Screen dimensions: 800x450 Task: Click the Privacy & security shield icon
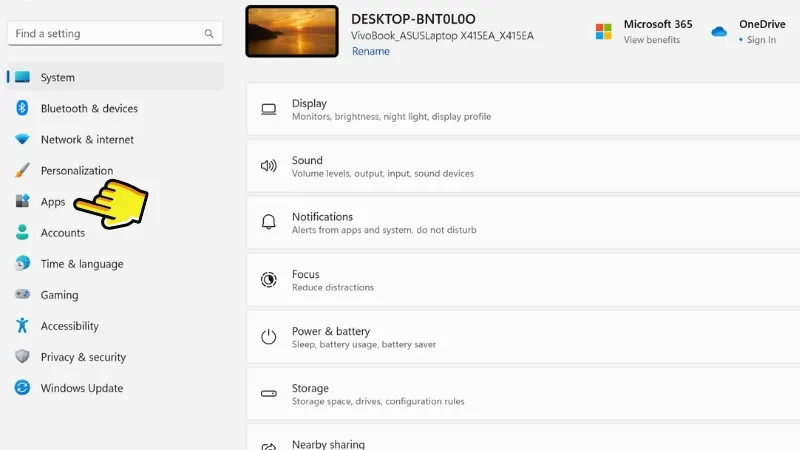pyautogui.click(x=22, y=357)
